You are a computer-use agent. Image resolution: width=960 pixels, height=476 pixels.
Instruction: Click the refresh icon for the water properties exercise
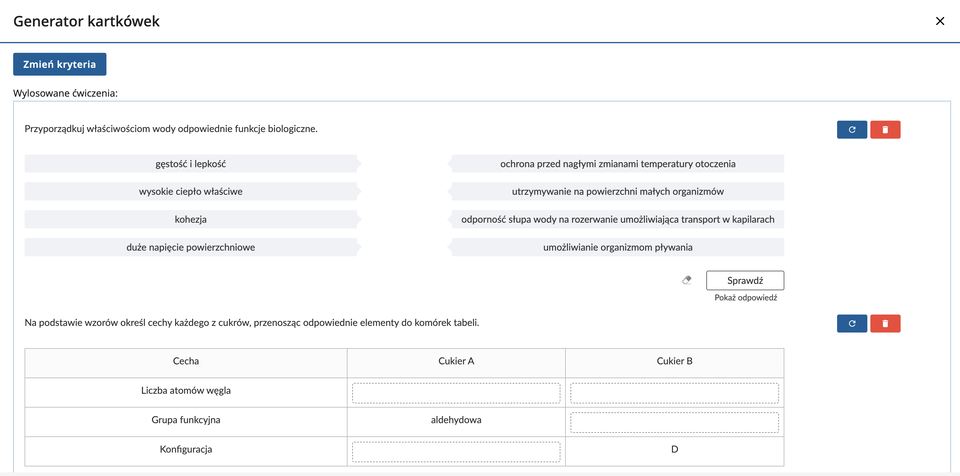tap(852, 129)
